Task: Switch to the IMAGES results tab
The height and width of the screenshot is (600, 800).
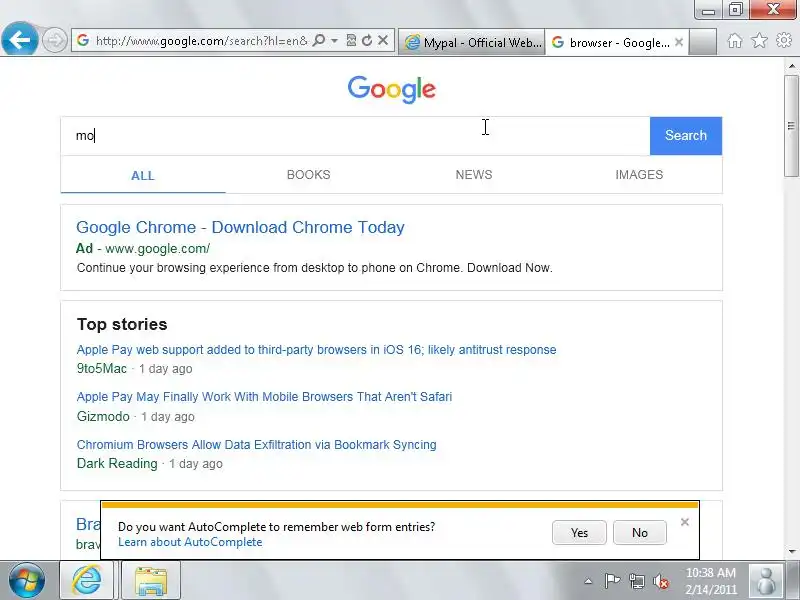Action: point(639,175)
